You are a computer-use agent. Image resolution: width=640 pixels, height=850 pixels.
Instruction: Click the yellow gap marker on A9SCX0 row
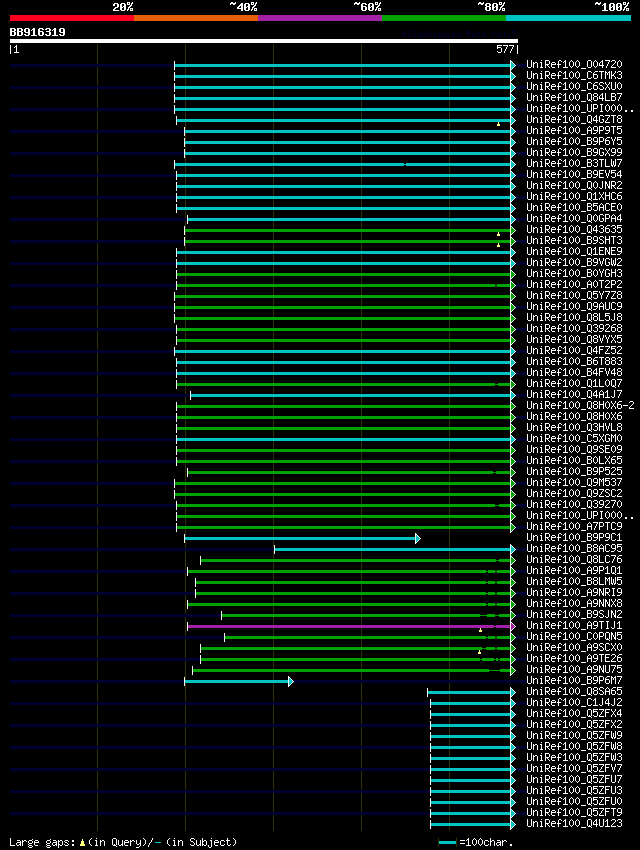coord(479,652)
